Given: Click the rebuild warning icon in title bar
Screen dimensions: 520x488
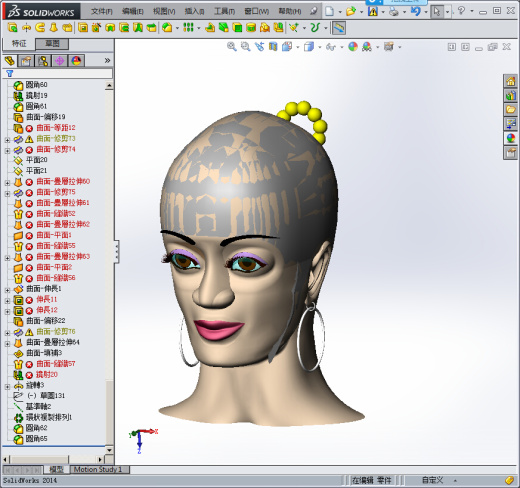Looking at the screenshot, I should [373, 11].
